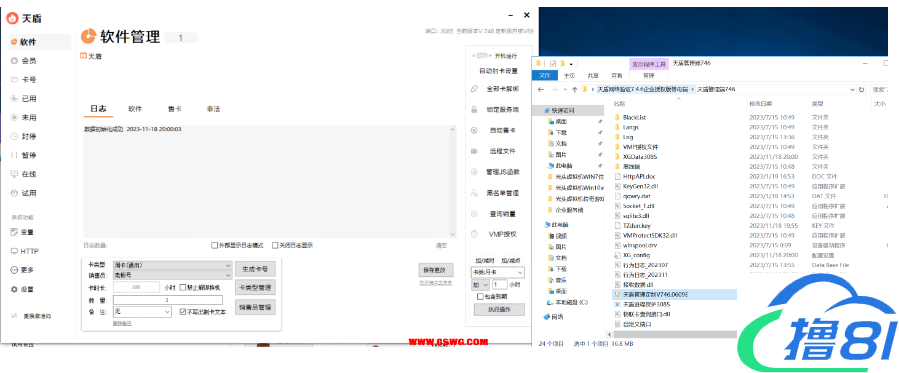Open the 备注 dropdown list
Viewport: 899px width, 373px height.
click(x=142, y=312)
